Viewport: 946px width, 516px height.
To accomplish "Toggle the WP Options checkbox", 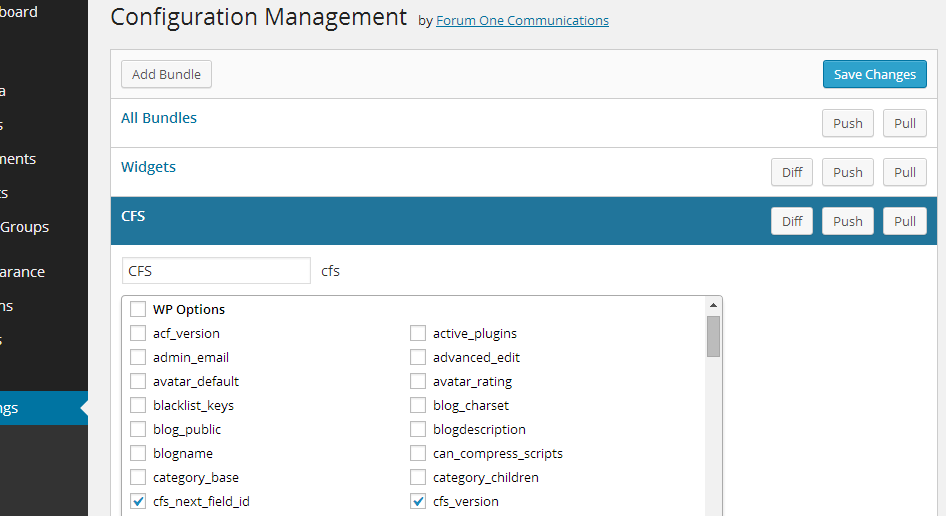I will pos(138,309).
